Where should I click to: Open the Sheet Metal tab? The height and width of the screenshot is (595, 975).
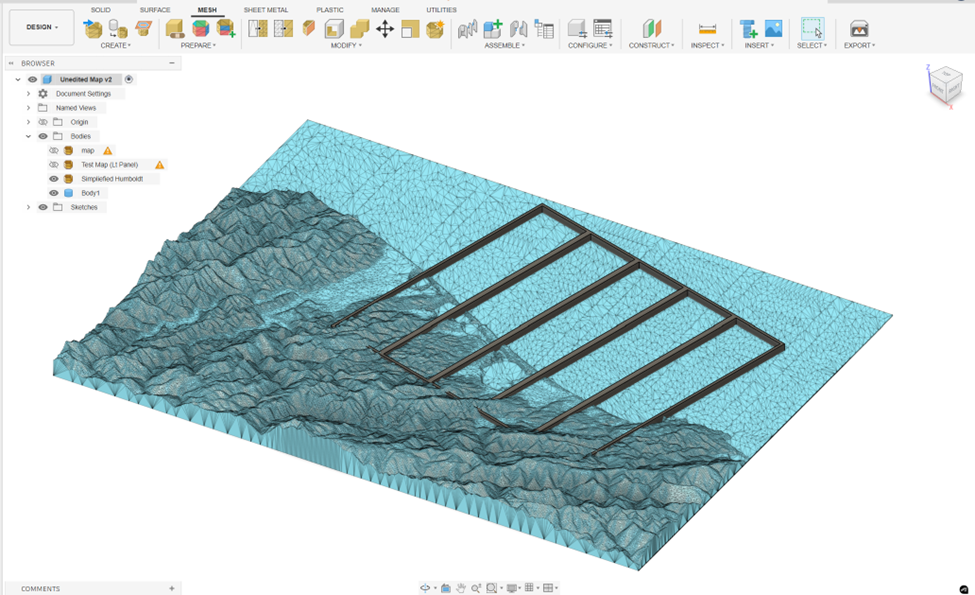(266, 10)
